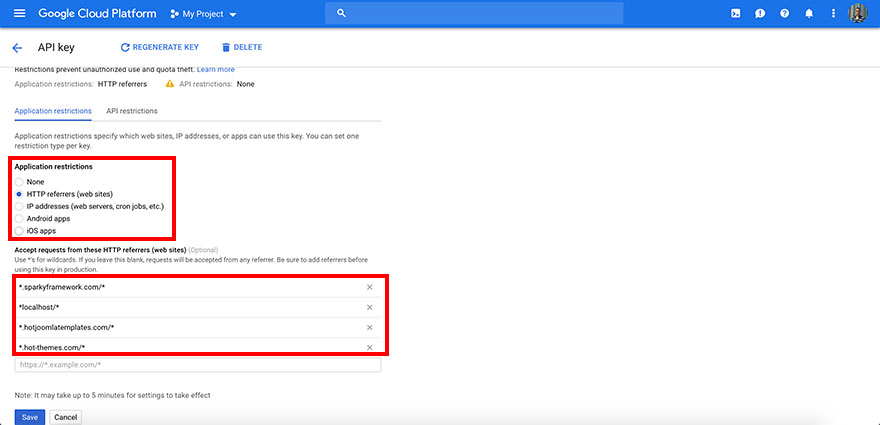Select the None application restriction
The image size is (880, 425).
click(x=19, y=182)
